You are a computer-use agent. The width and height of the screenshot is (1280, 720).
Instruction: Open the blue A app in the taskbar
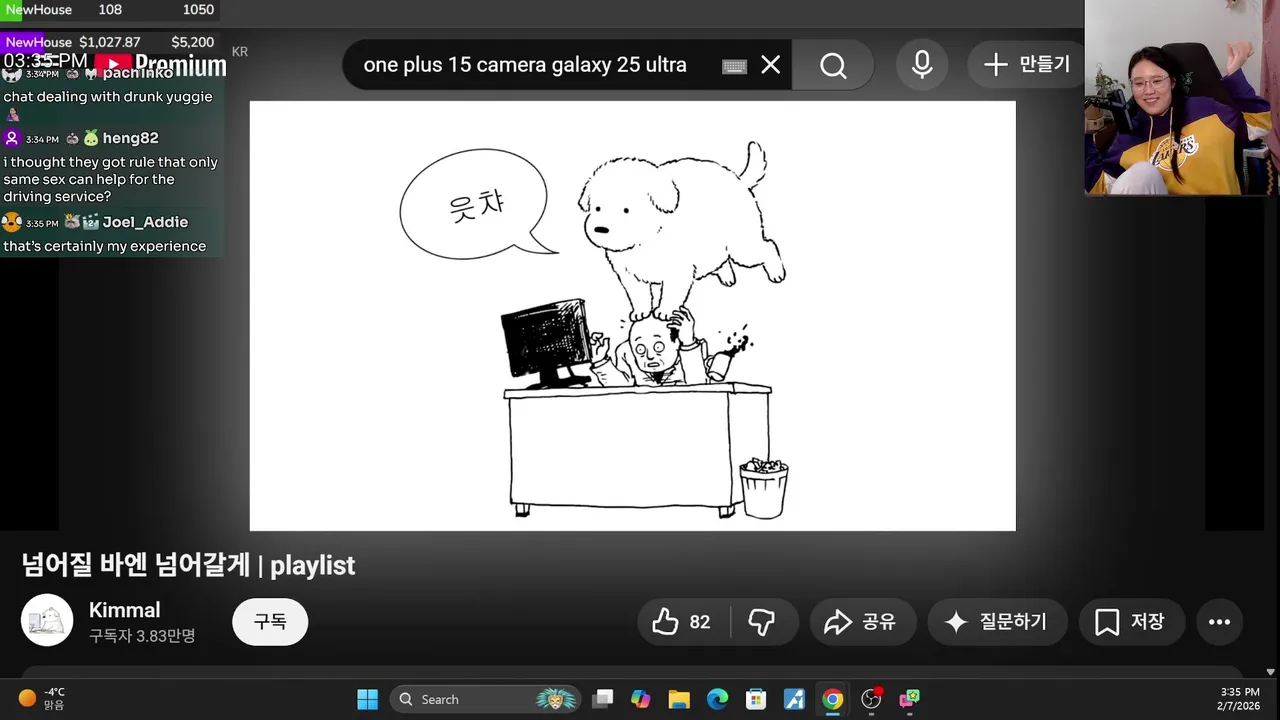(x=794, y=699)
